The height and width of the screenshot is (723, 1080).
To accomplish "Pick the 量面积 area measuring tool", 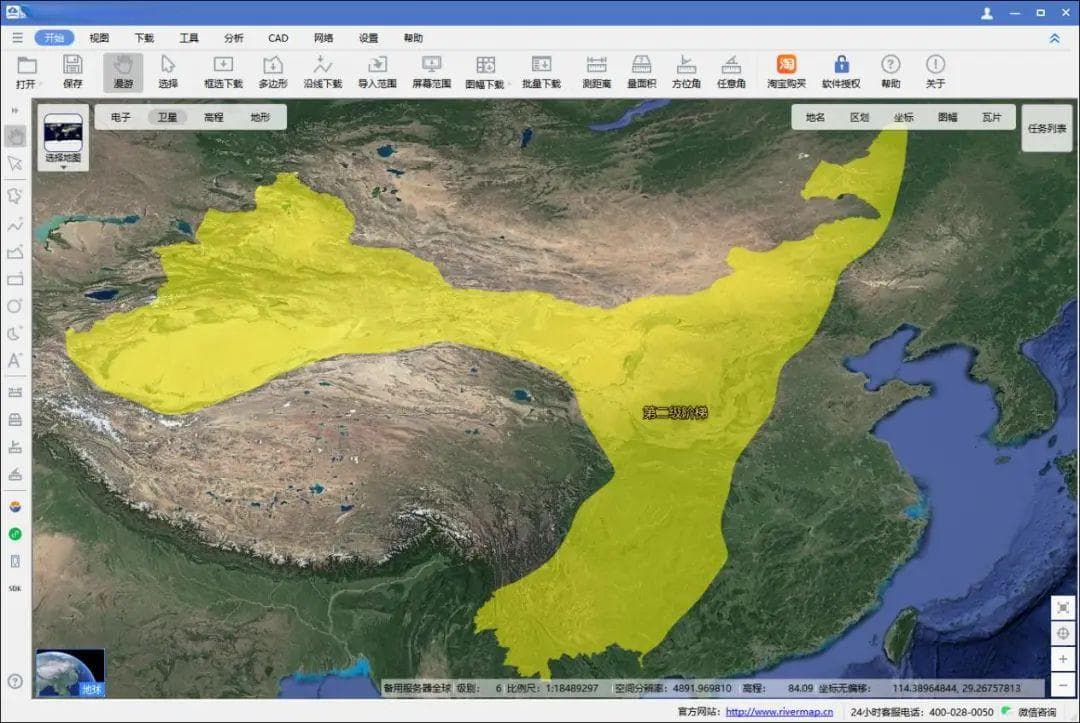I will pyautogui.click(x=641, y=72).
